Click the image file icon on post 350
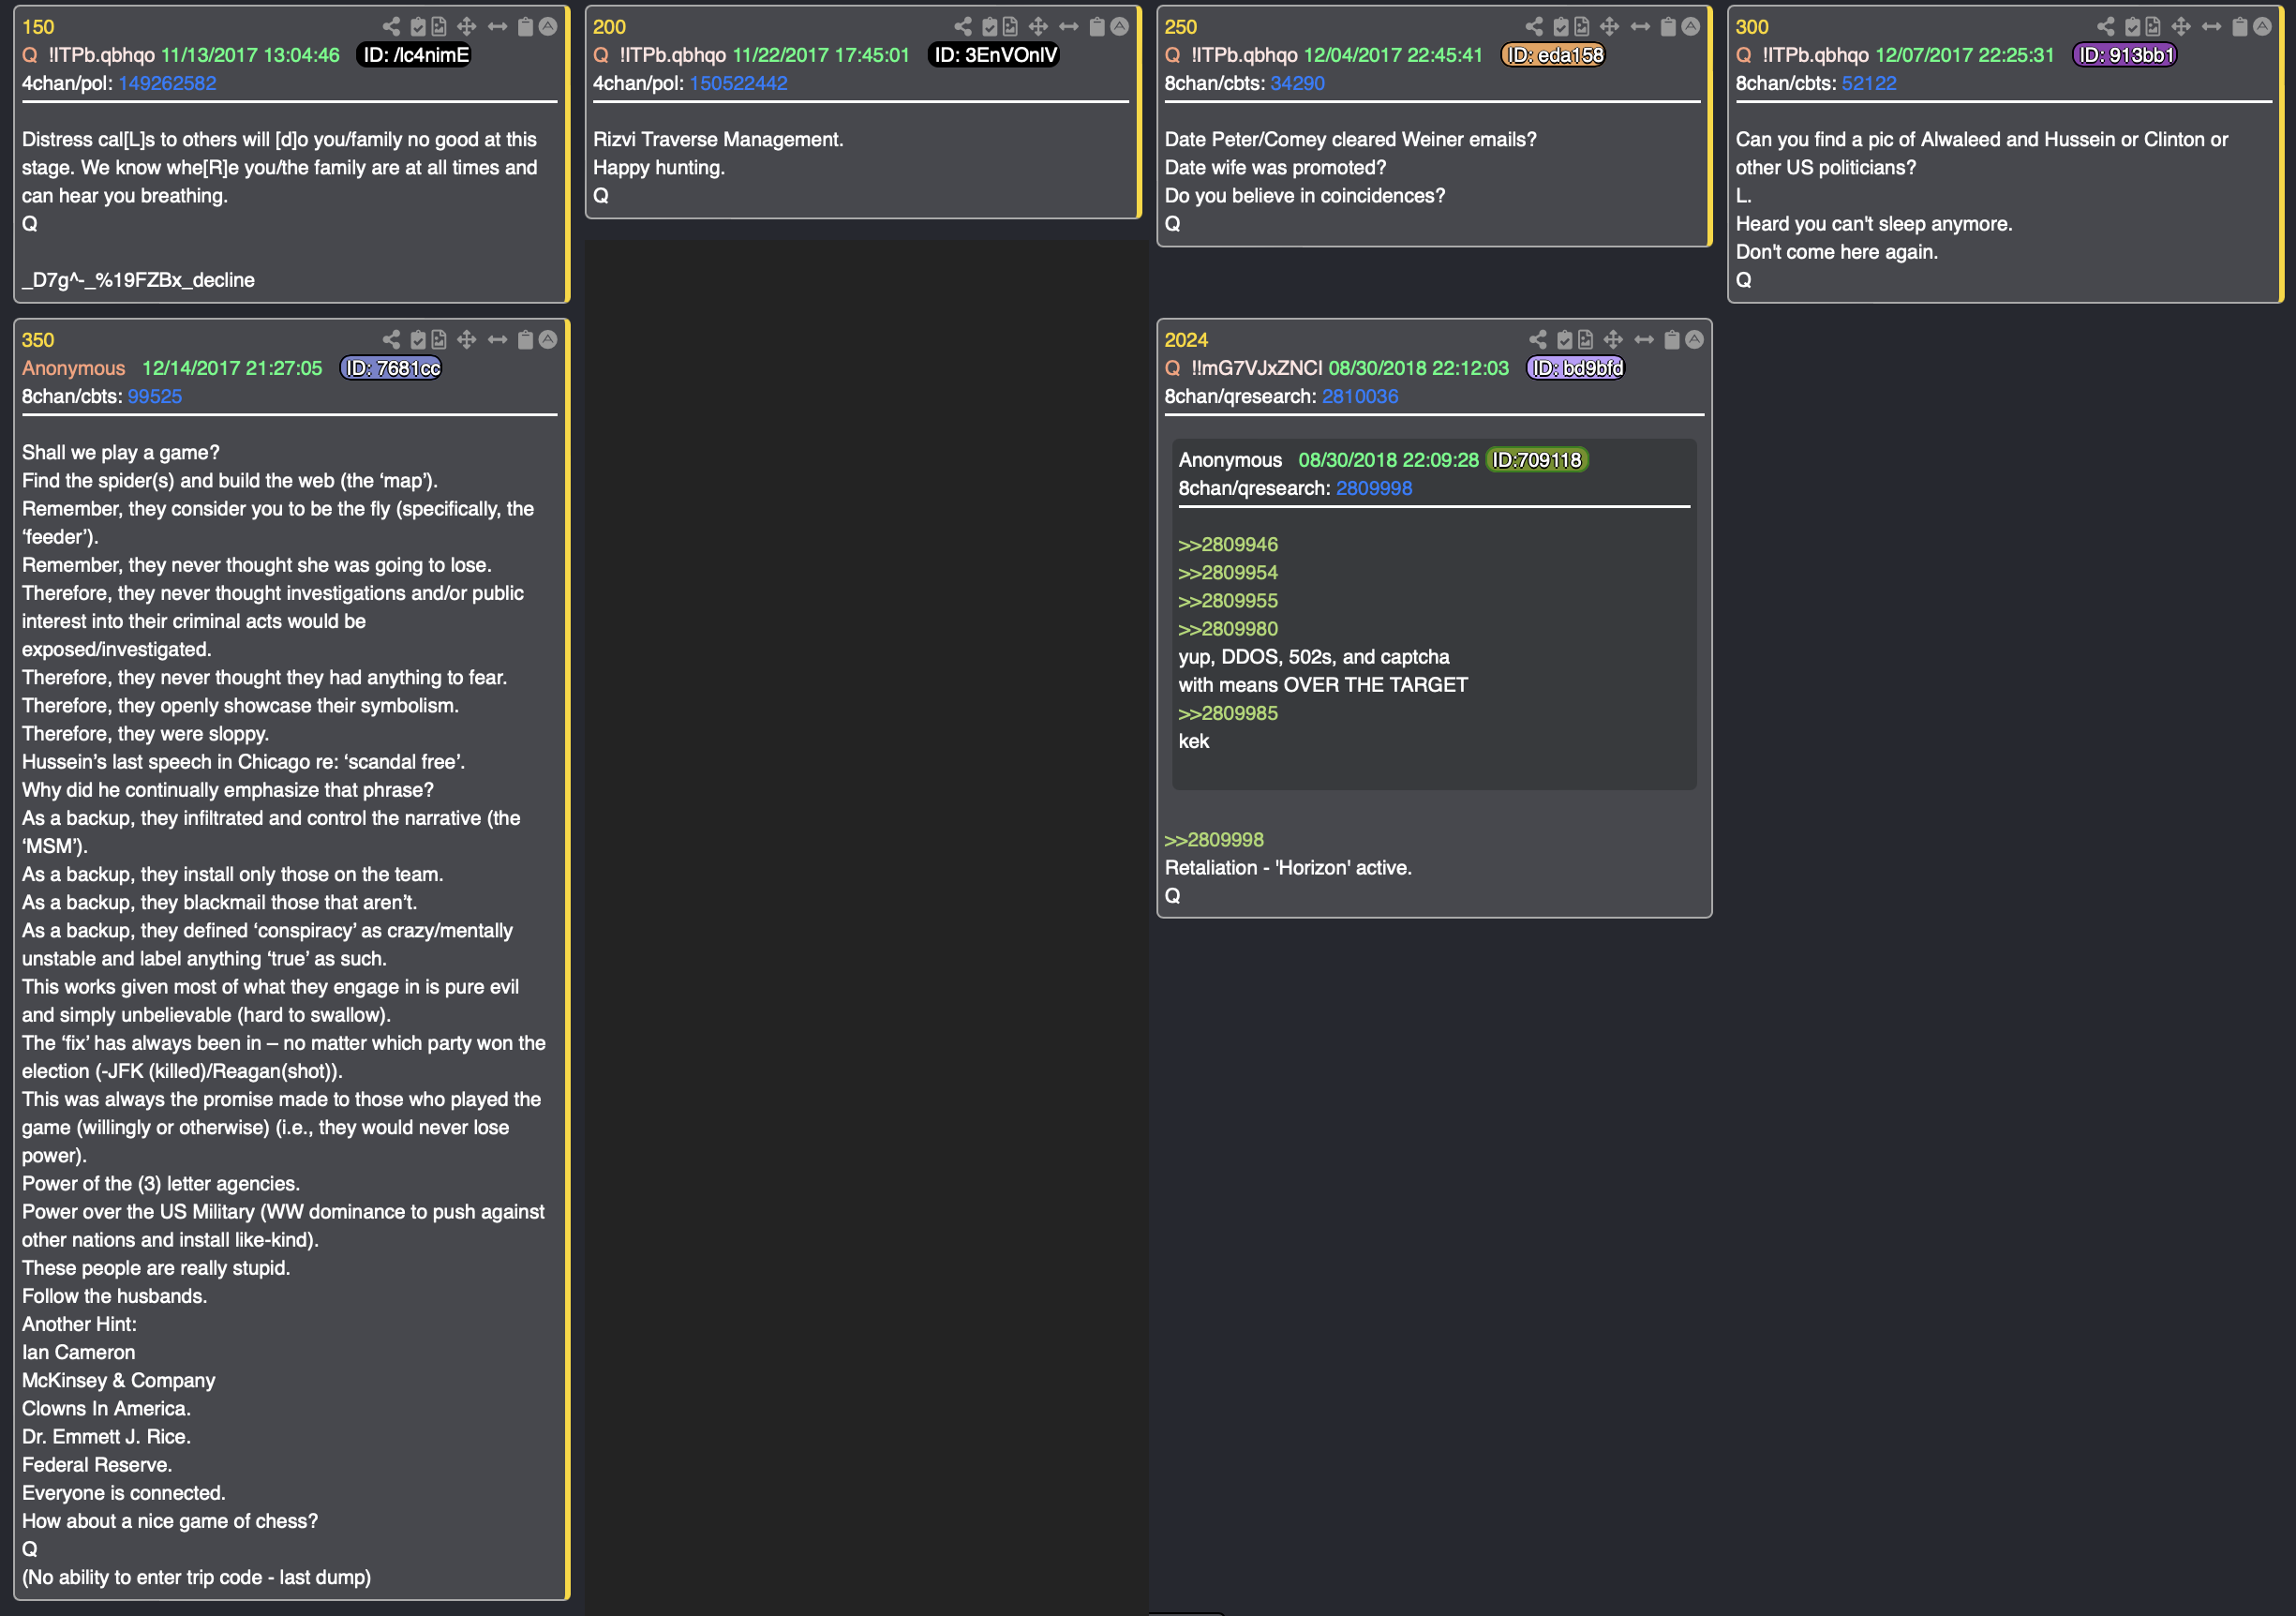Screen dimensions: 2296x1616 pyautogui.click(x=439, y=340)
